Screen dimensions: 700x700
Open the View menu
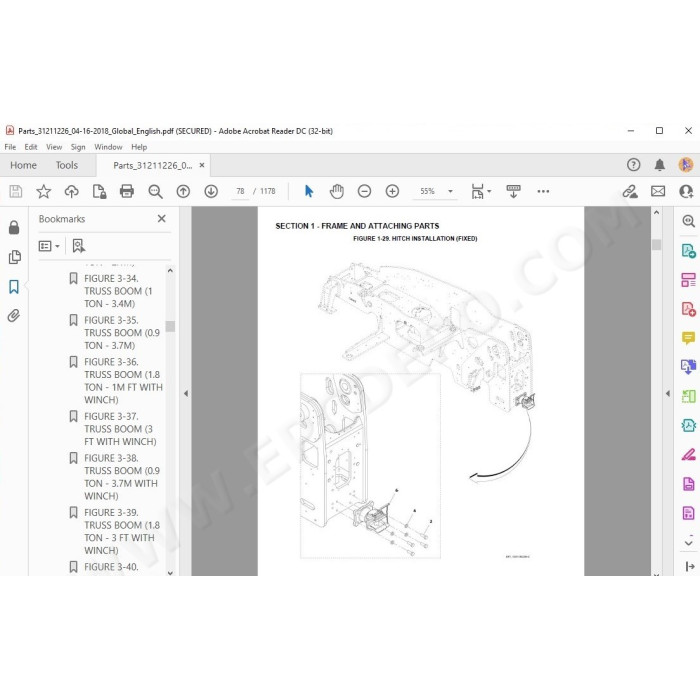54,147
